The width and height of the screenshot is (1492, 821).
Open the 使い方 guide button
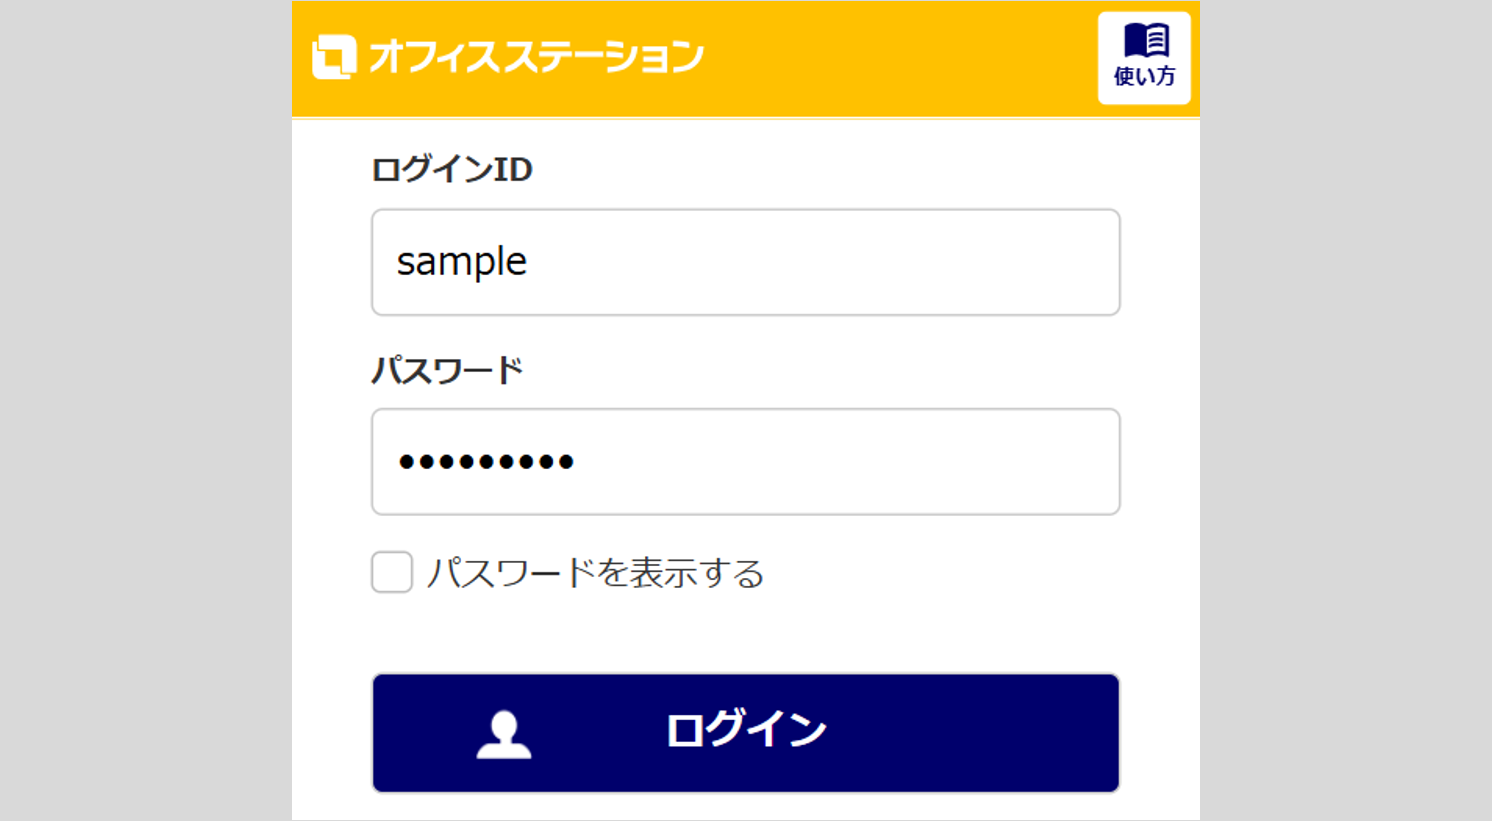tap(1144, 58)
